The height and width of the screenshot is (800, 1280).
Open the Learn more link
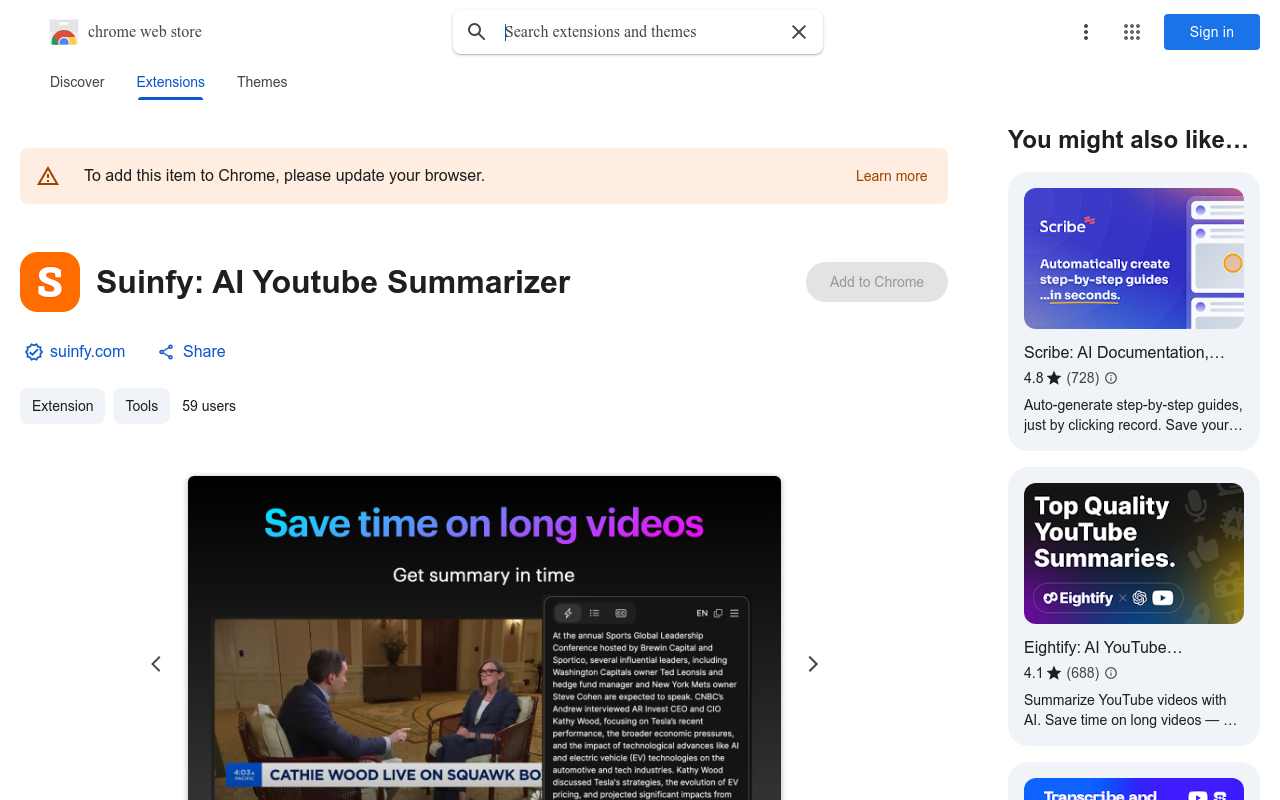[x=891, y=176]
